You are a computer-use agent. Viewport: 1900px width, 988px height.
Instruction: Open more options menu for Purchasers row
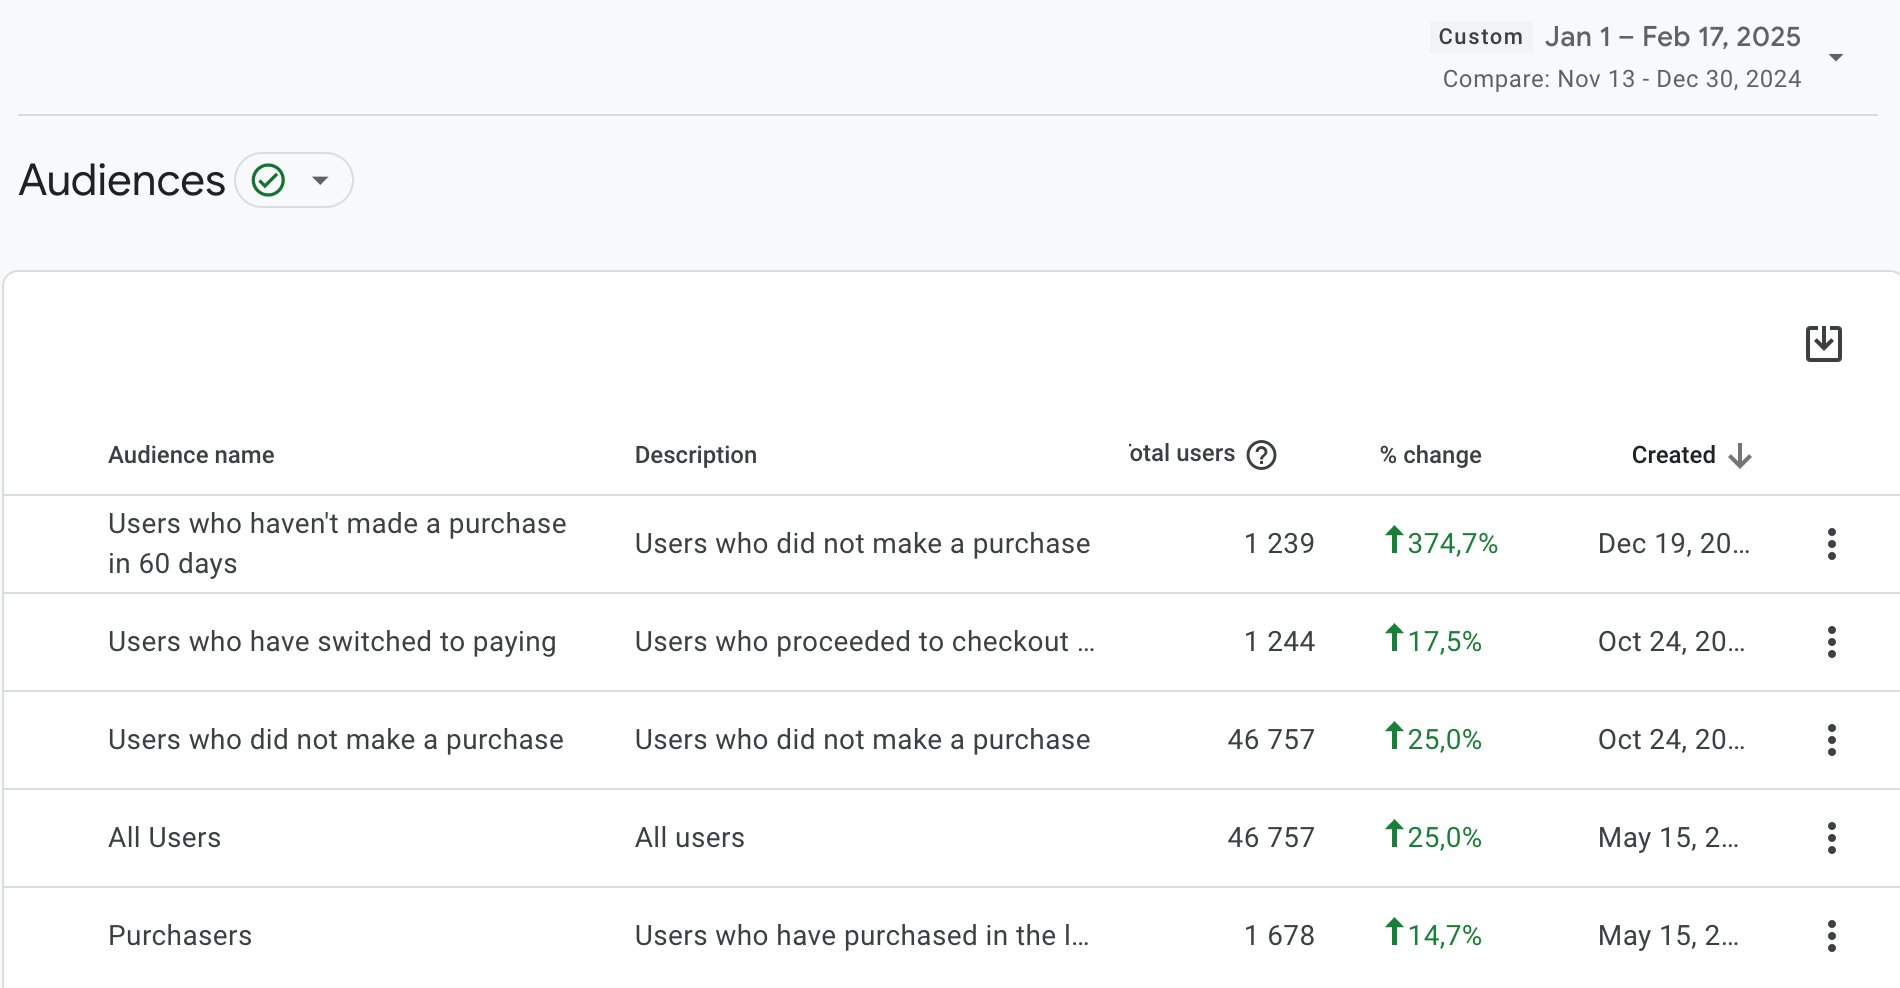point(1831,936)
